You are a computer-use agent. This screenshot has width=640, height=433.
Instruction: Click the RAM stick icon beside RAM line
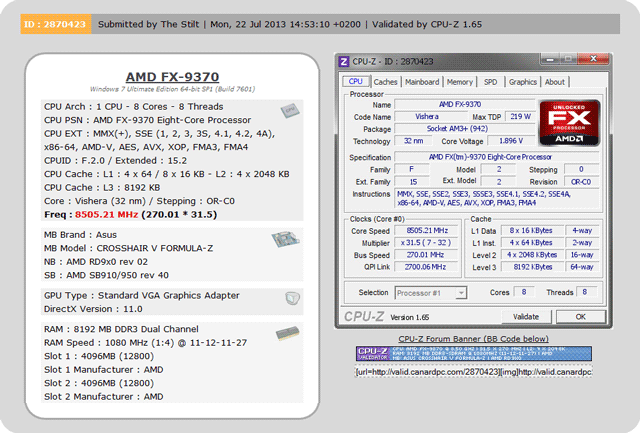click(x=287, y=333)
